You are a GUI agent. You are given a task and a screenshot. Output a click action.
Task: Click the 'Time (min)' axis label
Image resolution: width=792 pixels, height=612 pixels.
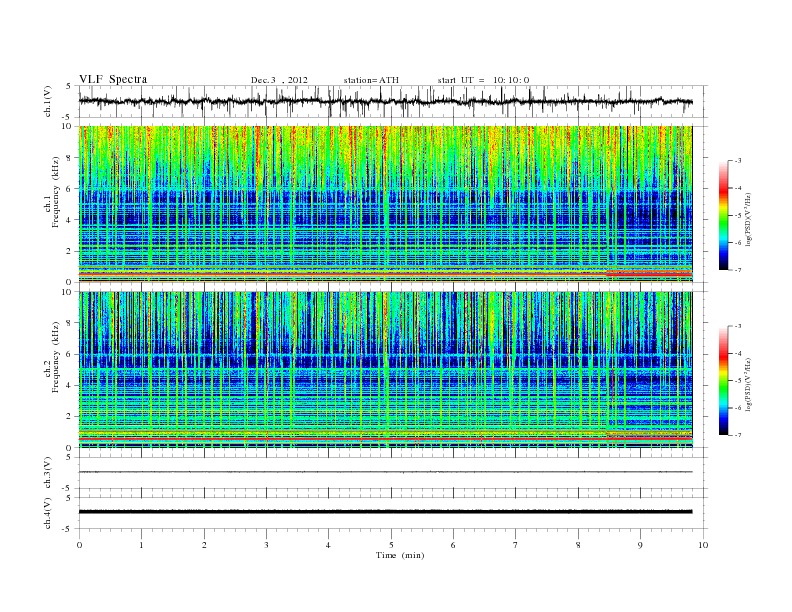[400, 555]
